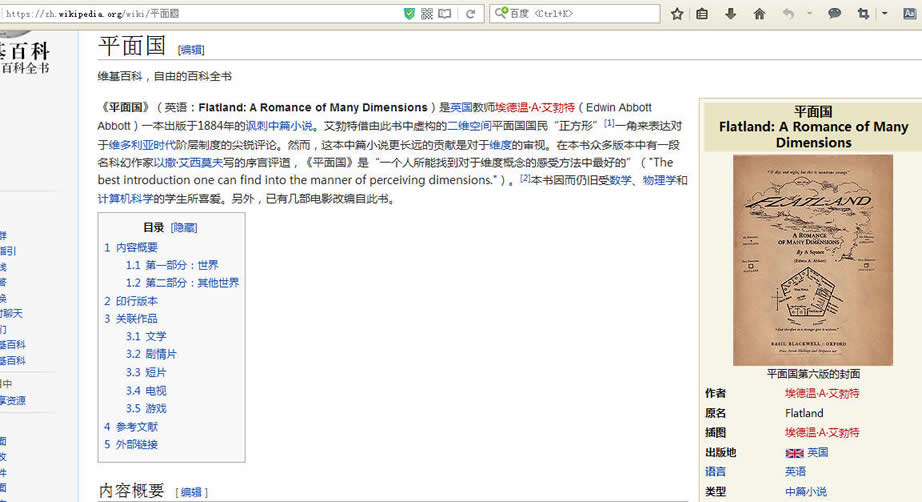Image resolution: width=922 pixels, height=502 pixels.
Task: Bookmark this page with star icon
Action: pos(677,14)
